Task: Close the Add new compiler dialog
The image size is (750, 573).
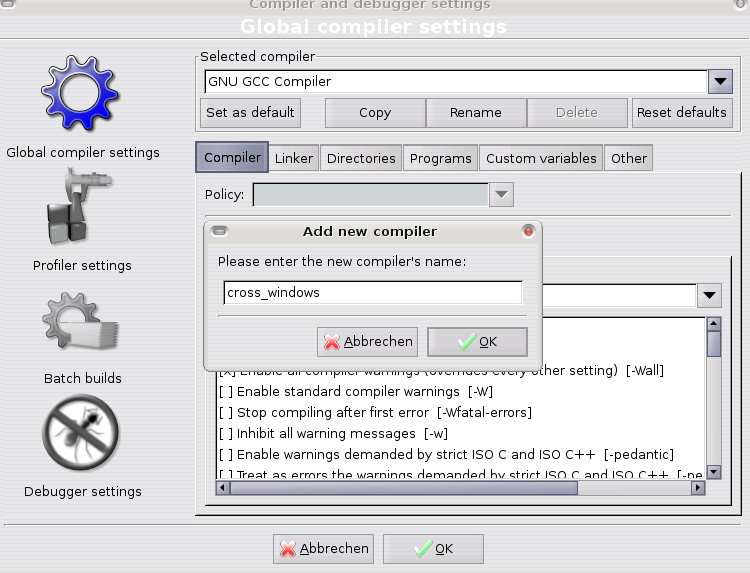Action: tap(528, 231)
